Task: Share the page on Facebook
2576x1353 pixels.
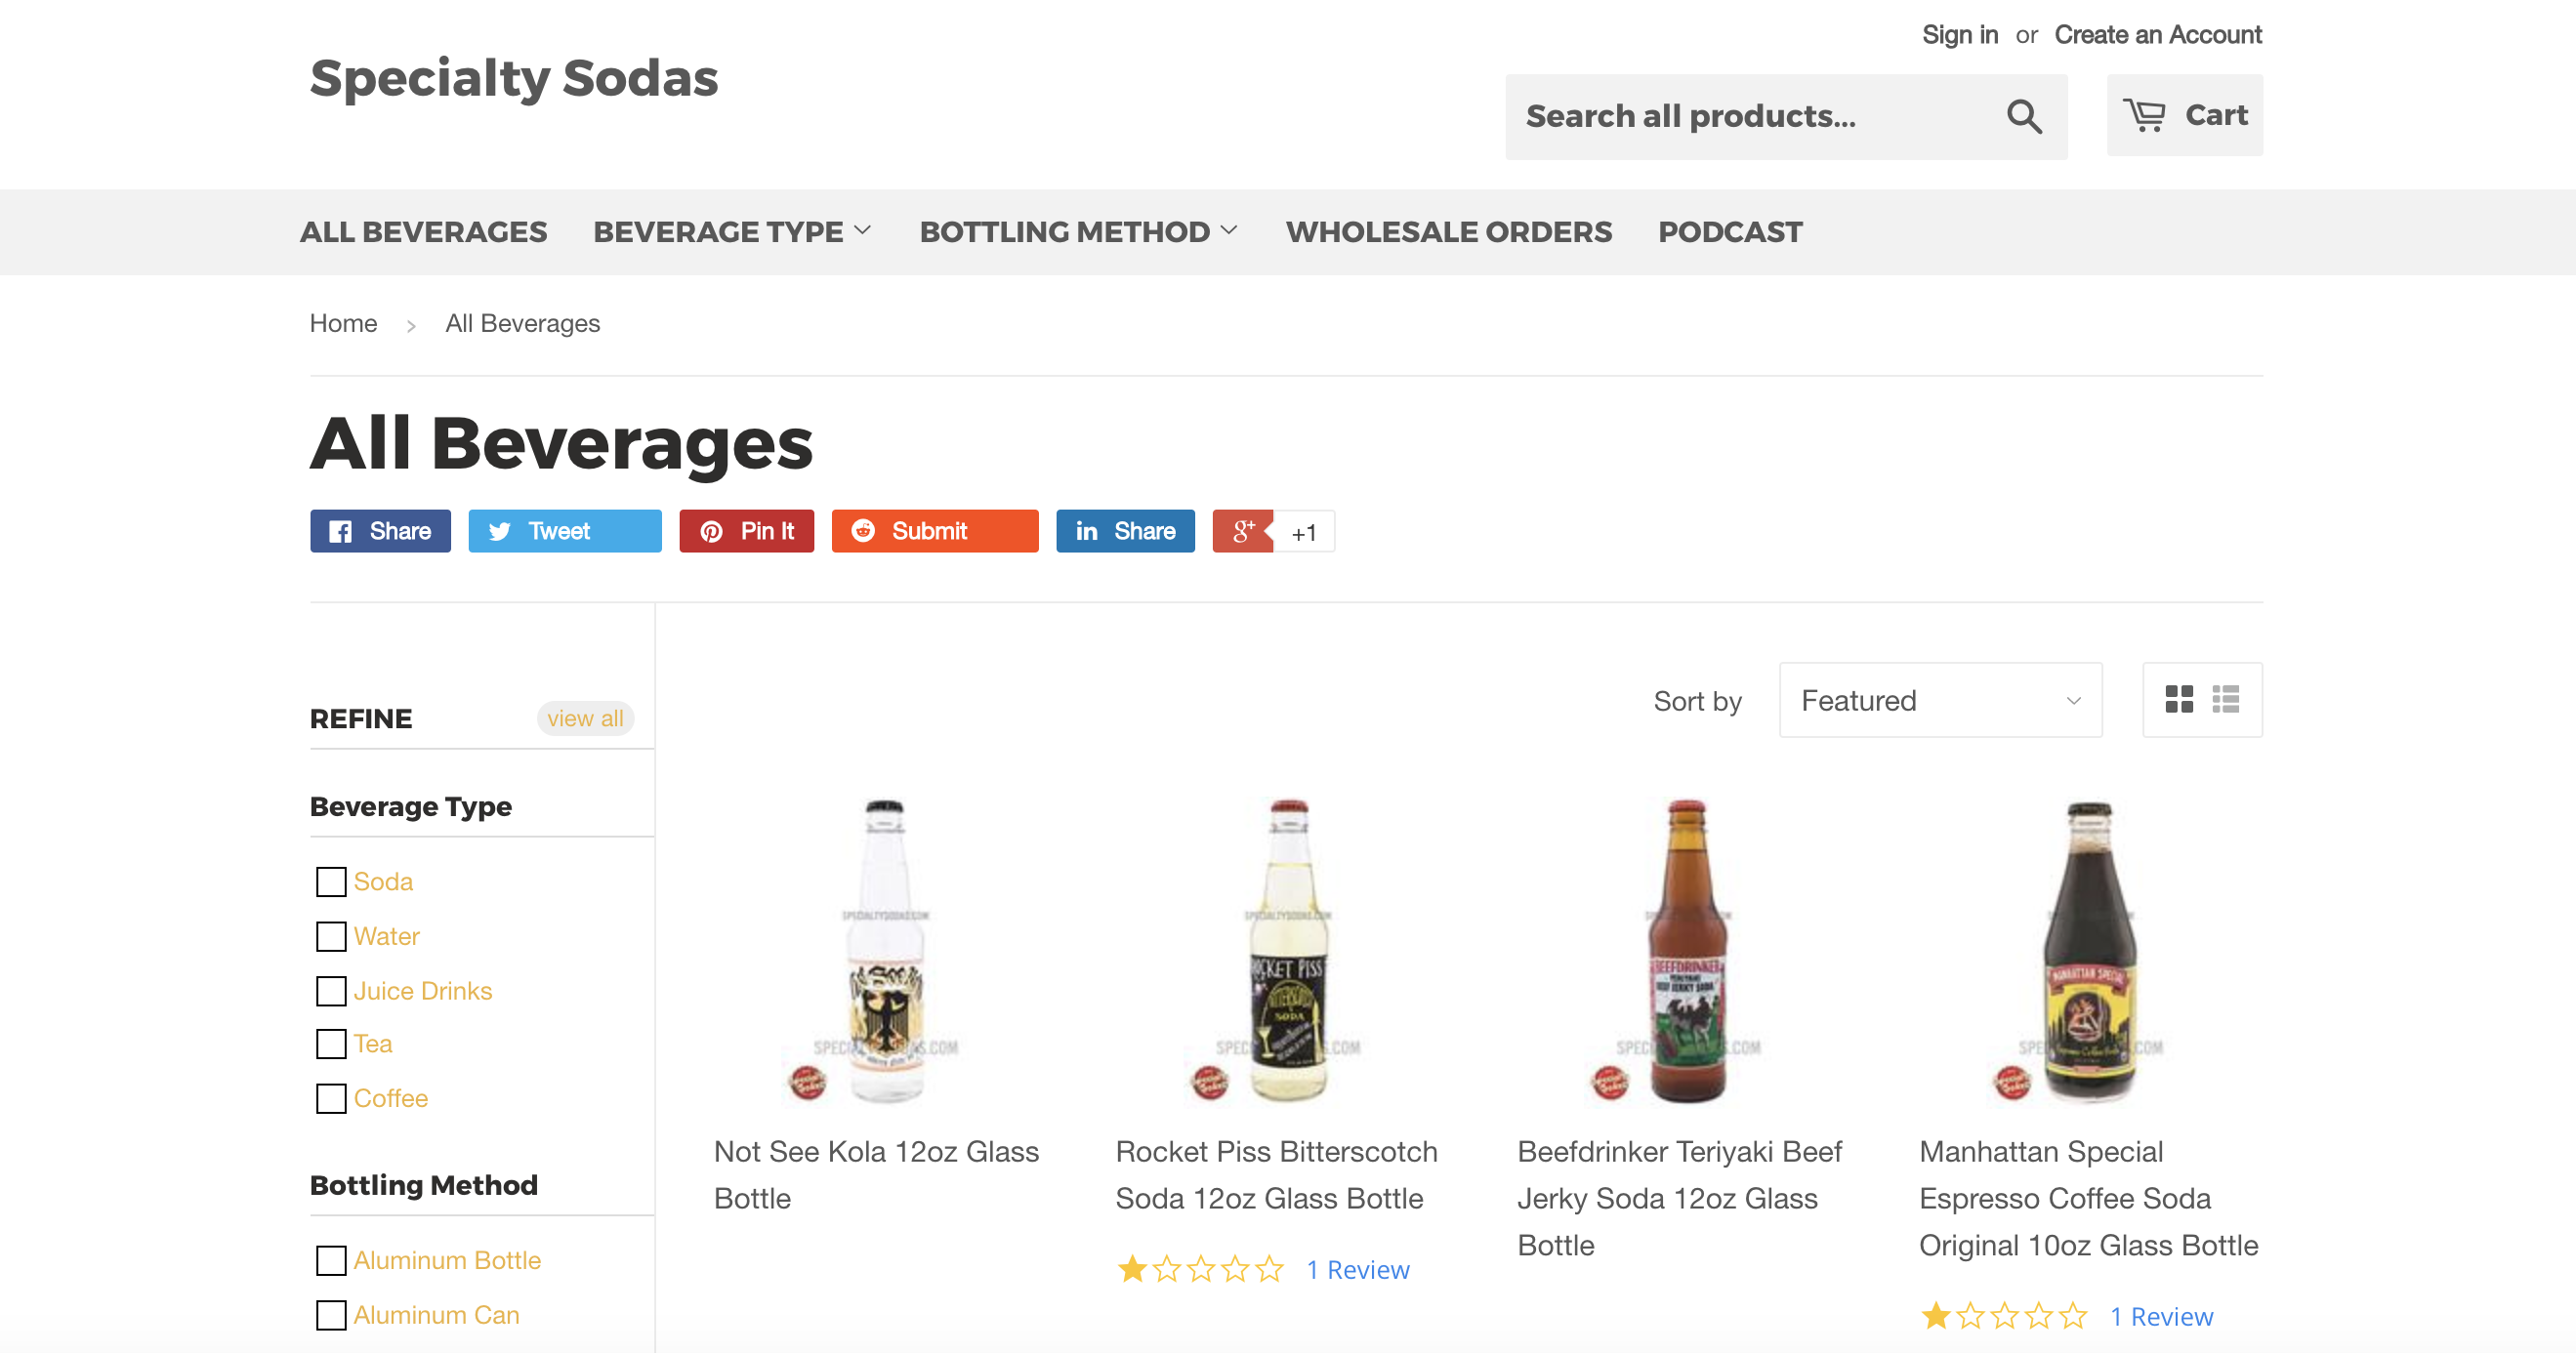Action: pyautogui.click(x=380, y=531)
